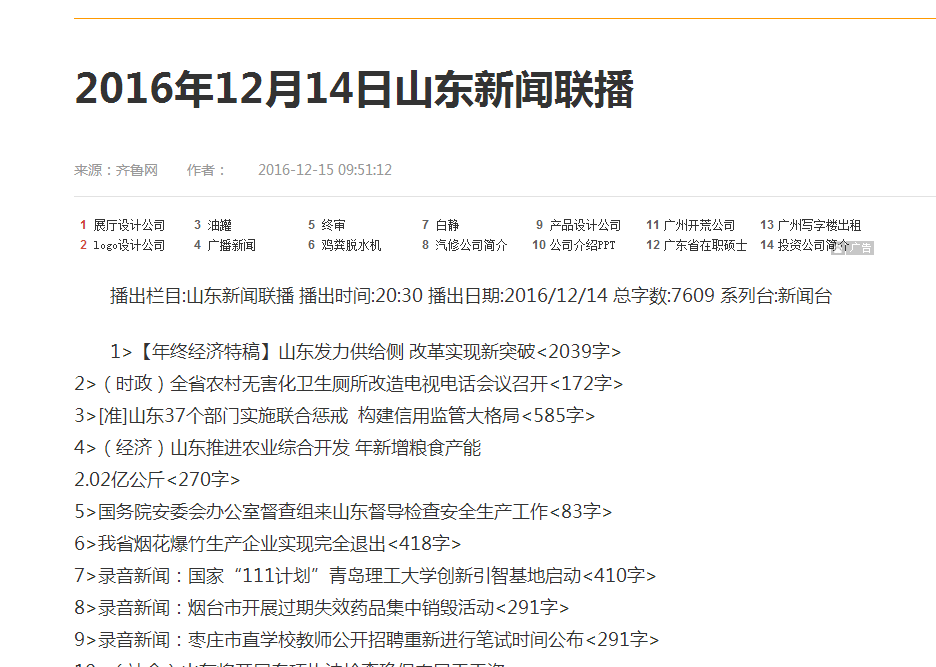Viewport: 936px width, 667px height.
Task: Open the 终审 link
Action: (x=333, y=226)
